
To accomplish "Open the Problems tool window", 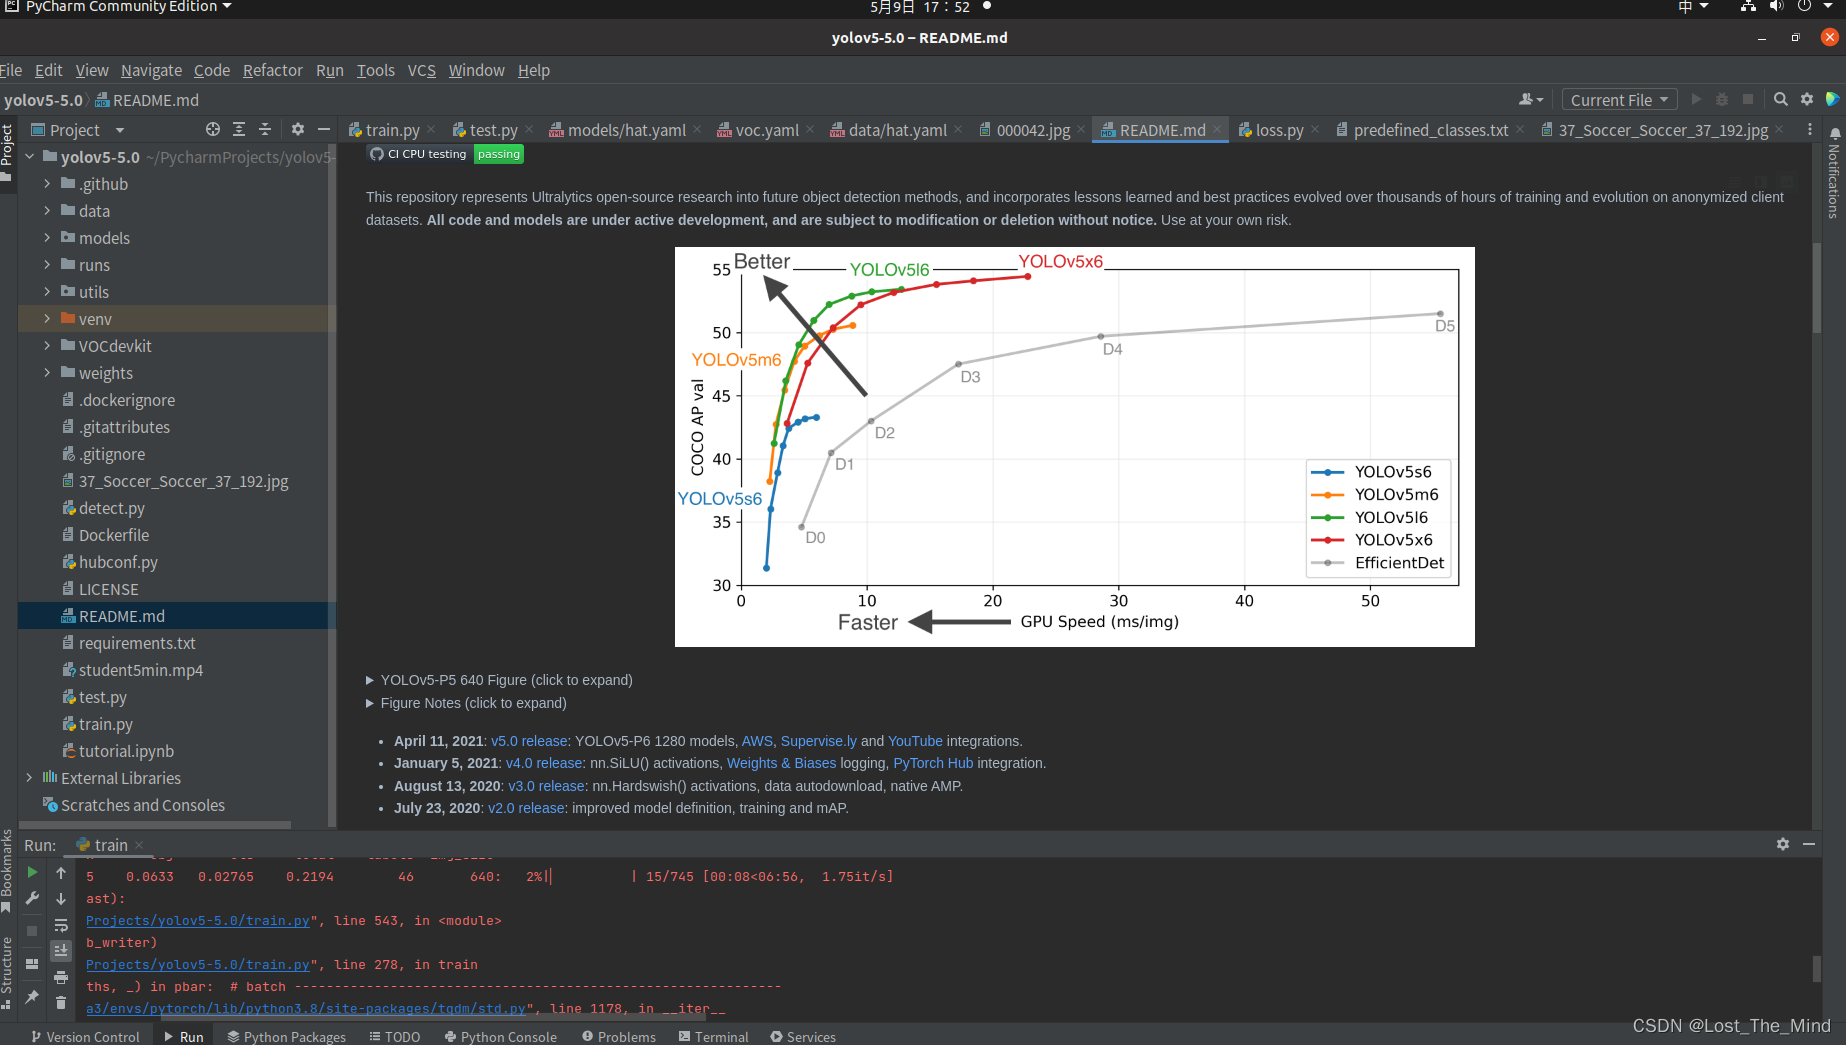I will pos(619,1037).
